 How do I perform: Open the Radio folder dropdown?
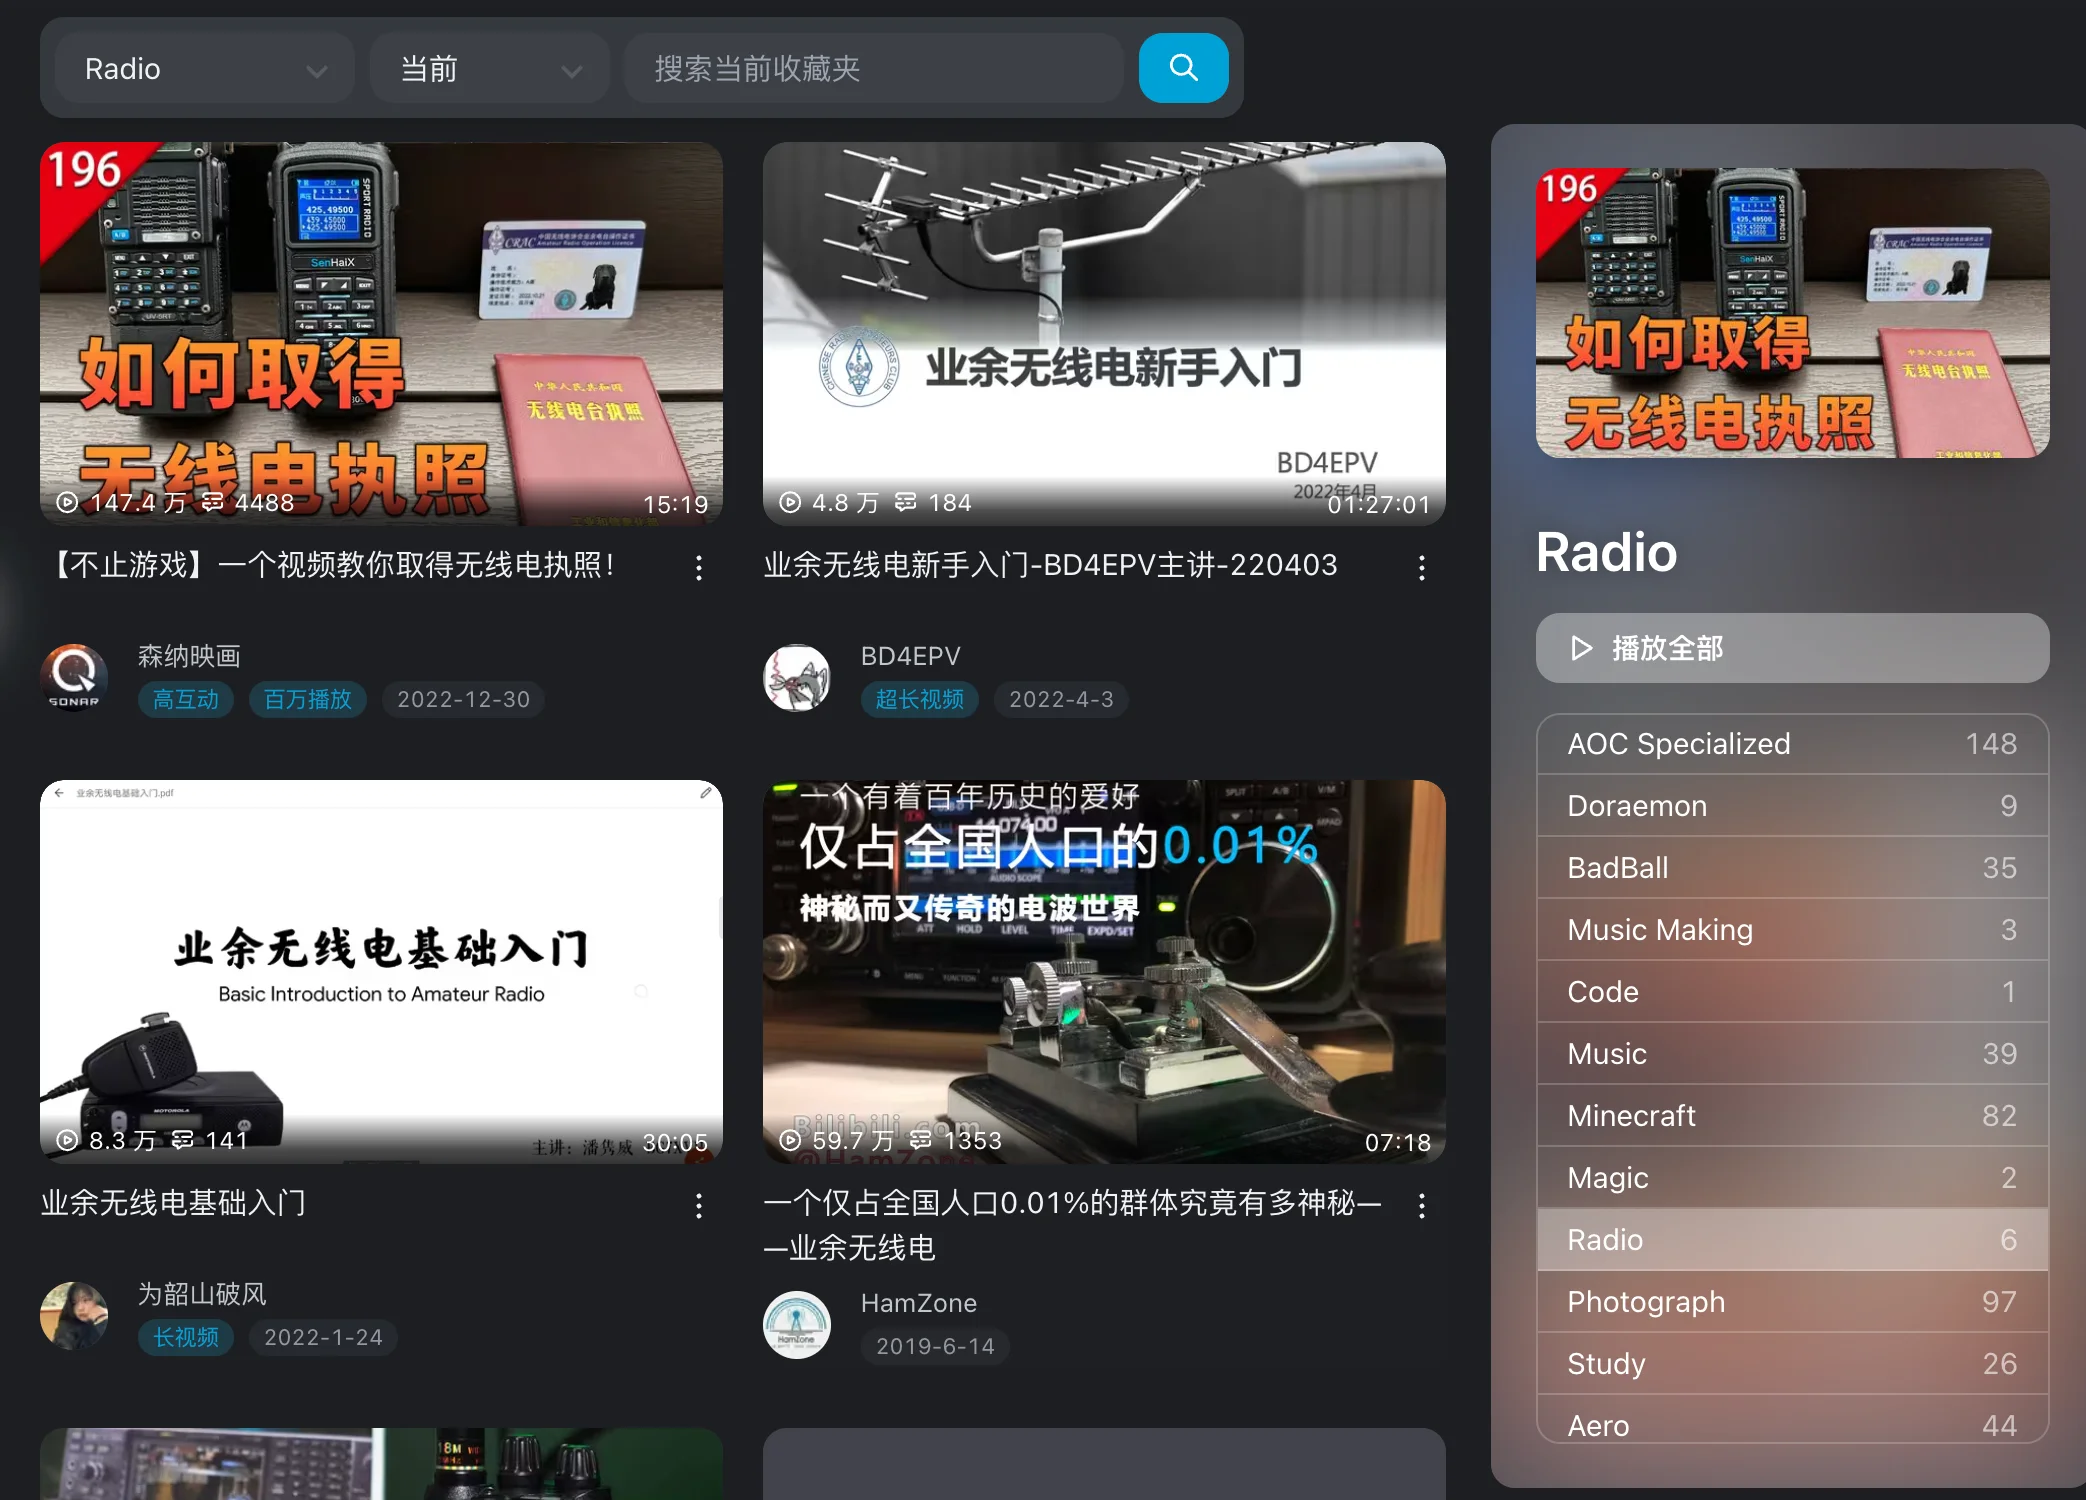point(205,68)
